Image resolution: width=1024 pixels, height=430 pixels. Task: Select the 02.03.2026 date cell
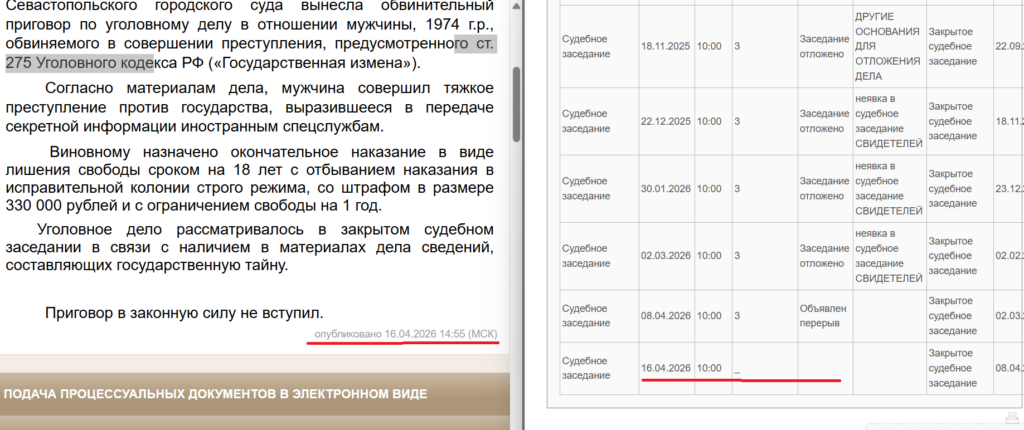(667, 255)
